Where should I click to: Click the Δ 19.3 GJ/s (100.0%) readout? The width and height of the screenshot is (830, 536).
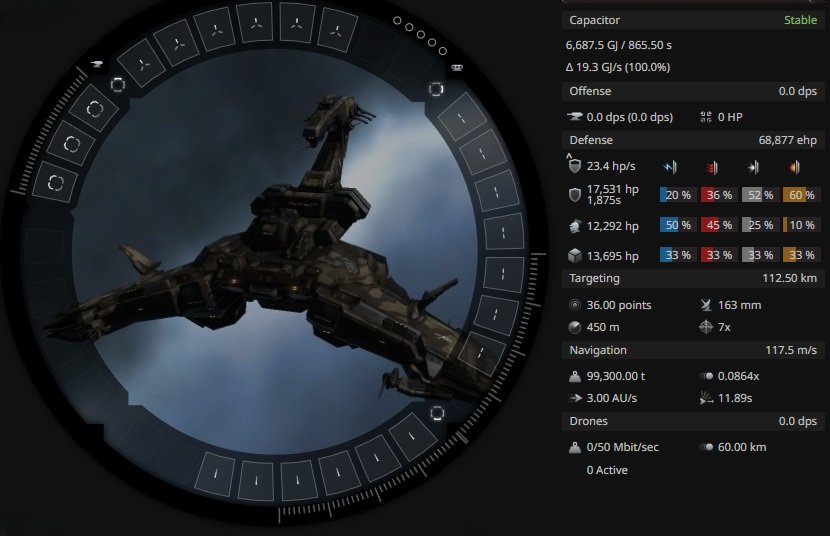click(x=618, y=67)
